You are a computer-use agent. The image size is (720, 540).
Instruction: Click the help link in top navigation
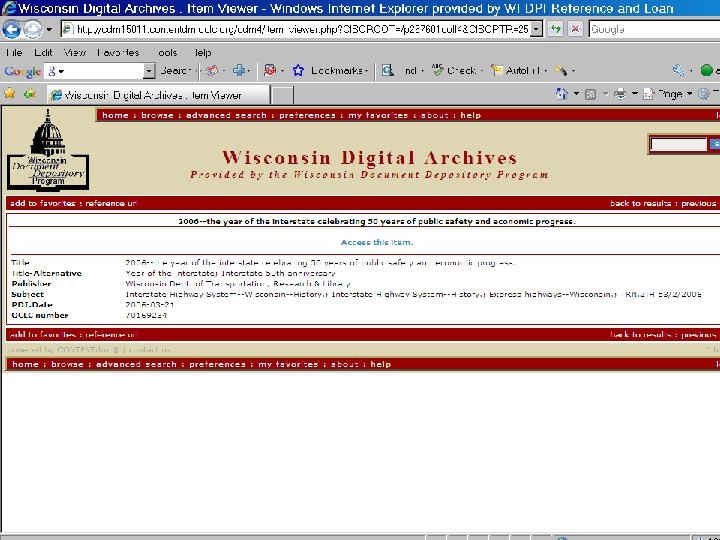pos(471,115)
